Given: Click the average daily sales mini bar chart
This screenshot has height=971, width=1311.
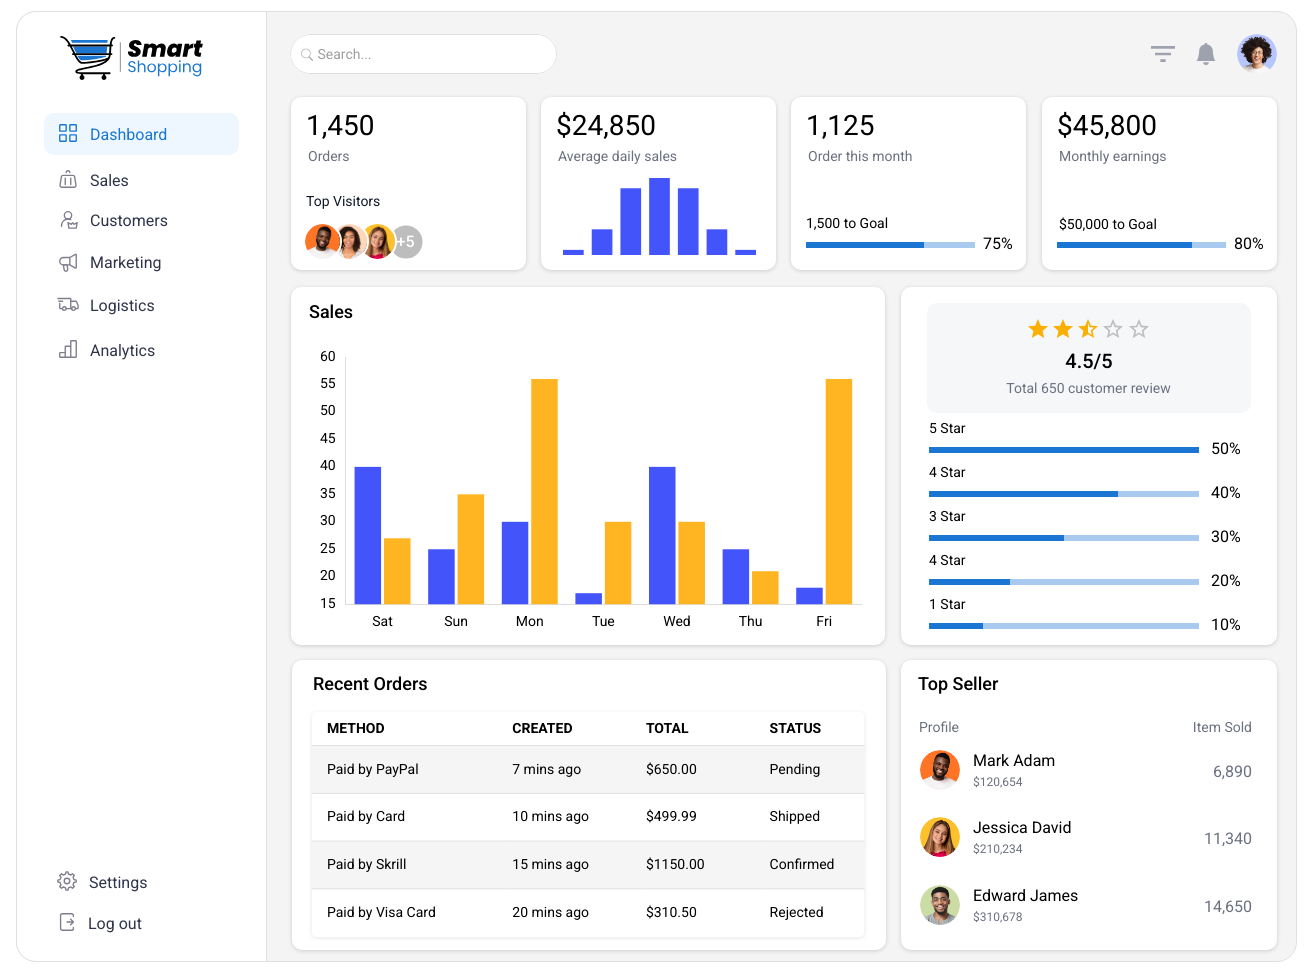Looking at the screenshot, I should (659, 216).
